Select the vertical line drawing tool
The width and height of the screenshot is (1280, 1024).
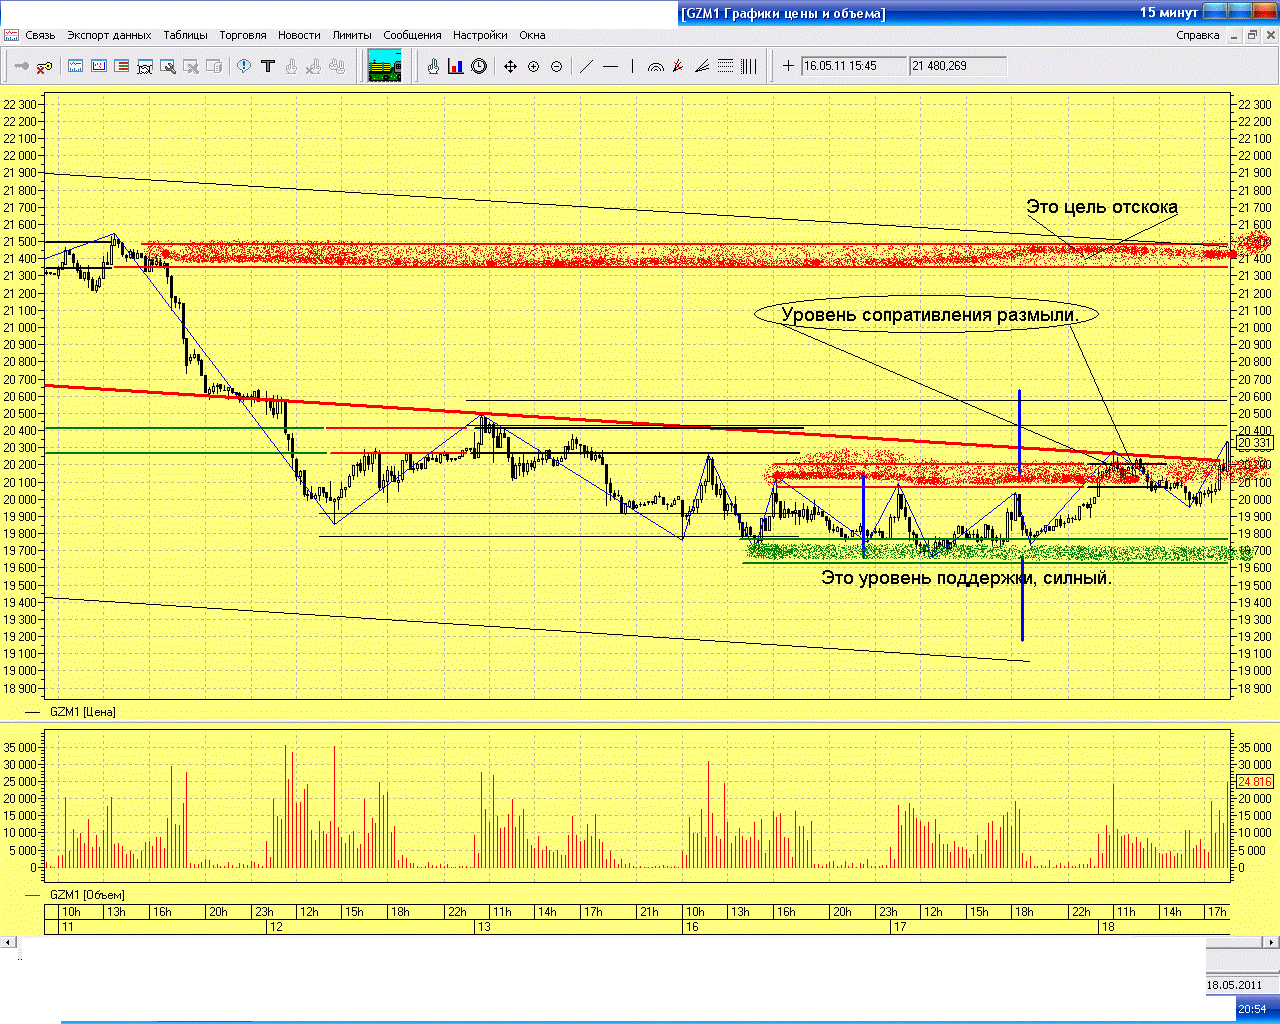coord(632,67)
